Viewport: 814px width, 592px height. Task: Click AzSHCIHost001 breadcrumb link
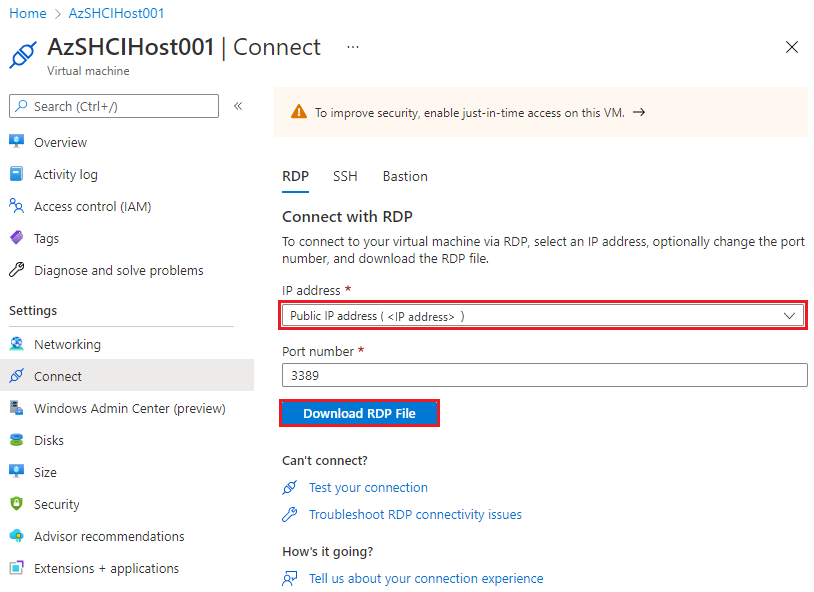116,13
